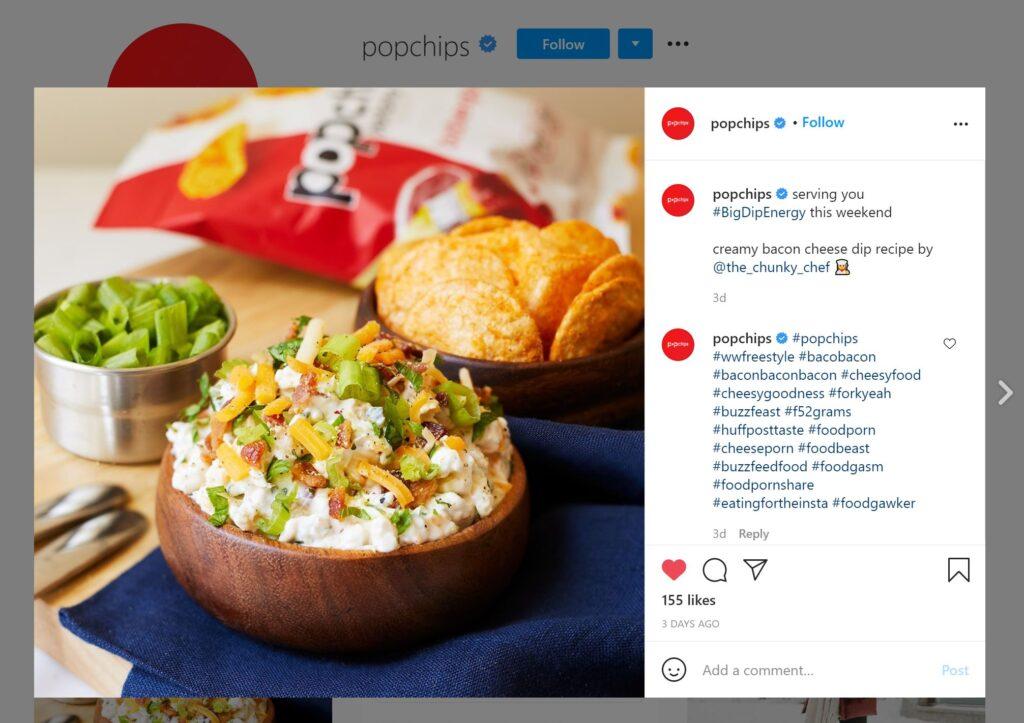Click the blue Follow button in profile header
The image size is (1024, 723).
click(563, 44)
